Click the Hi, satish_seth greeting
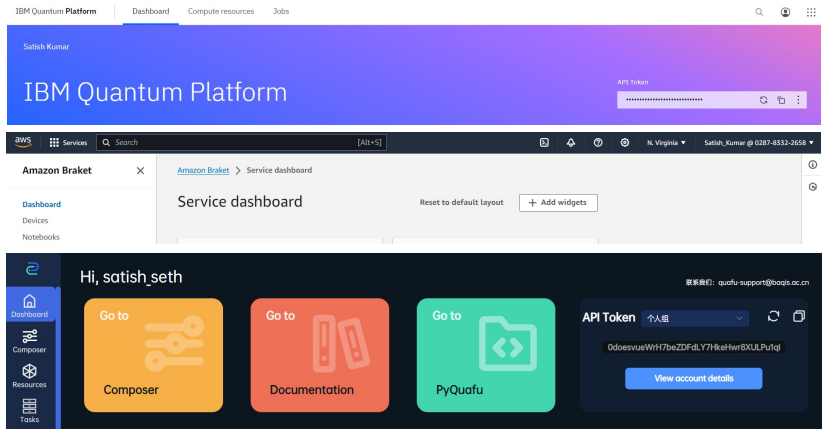 coord(131,277)
